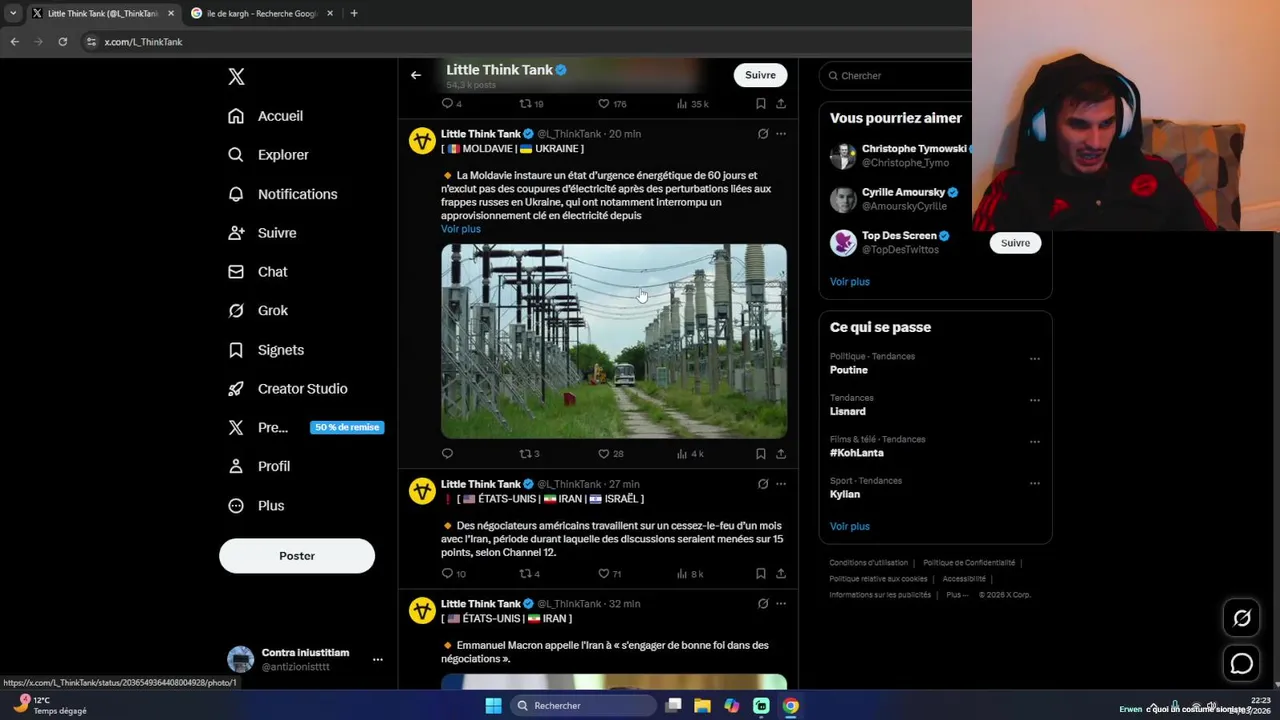This screenshot has height=720, width=1280.
Task: Open Chat messages in the sidebar
Action: tap(257, 272)
